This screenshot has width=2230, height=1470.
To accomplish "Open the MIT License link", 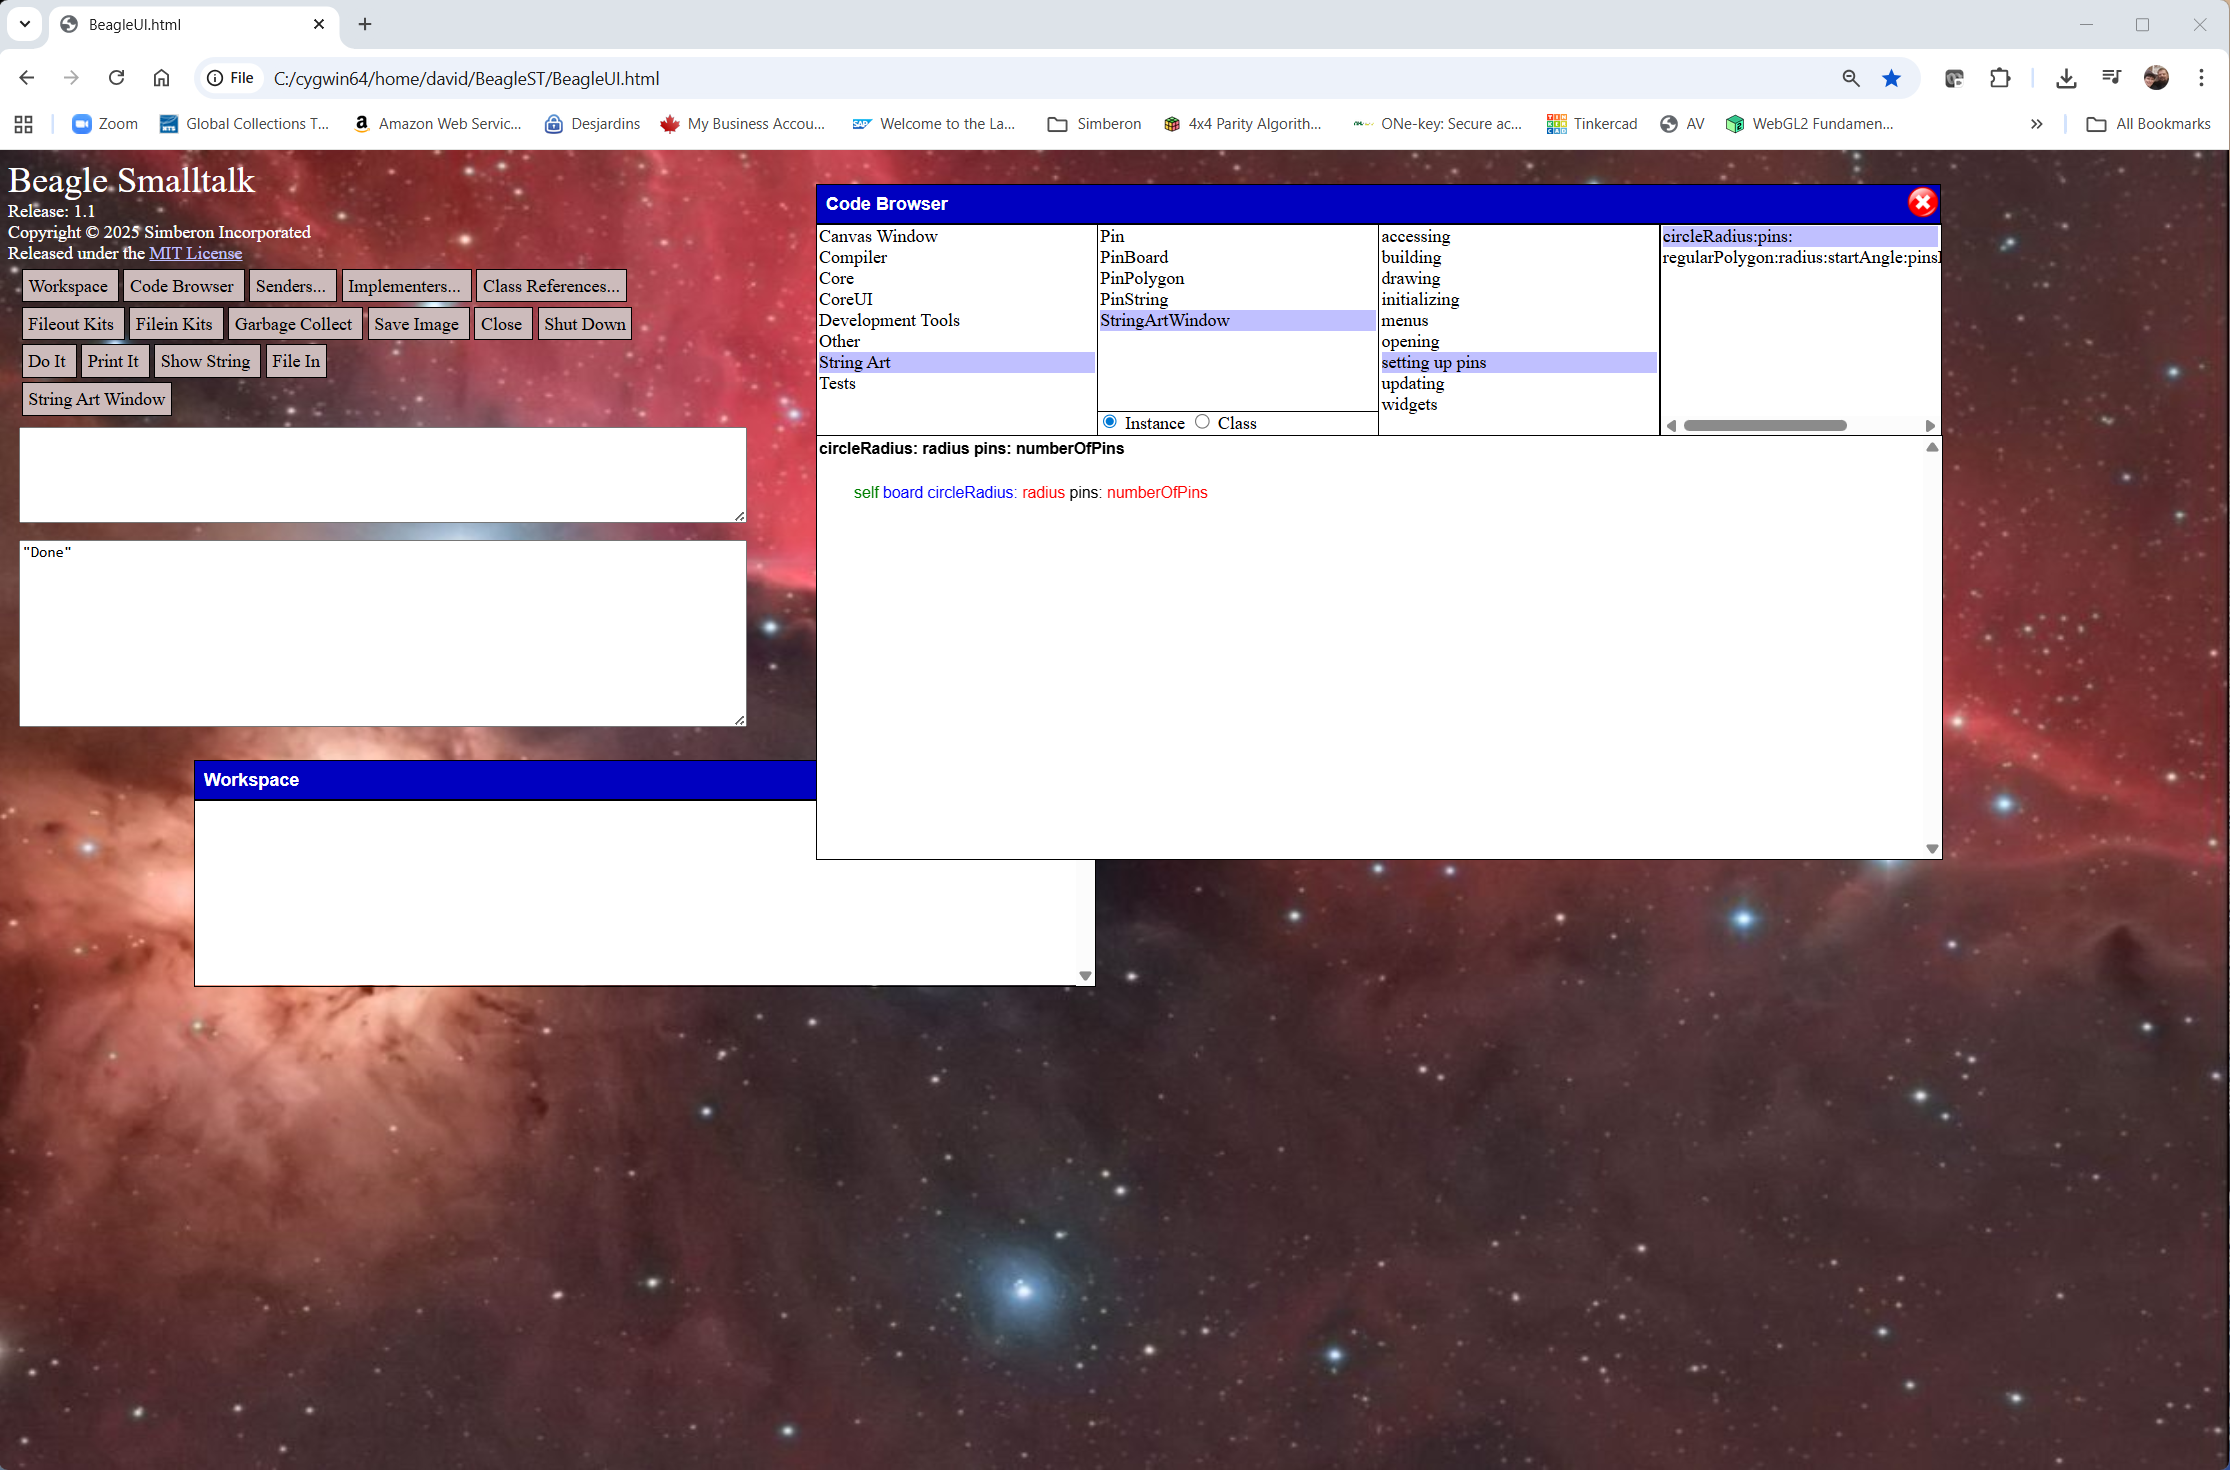I will pyautogui.click(x=195, y=253).
